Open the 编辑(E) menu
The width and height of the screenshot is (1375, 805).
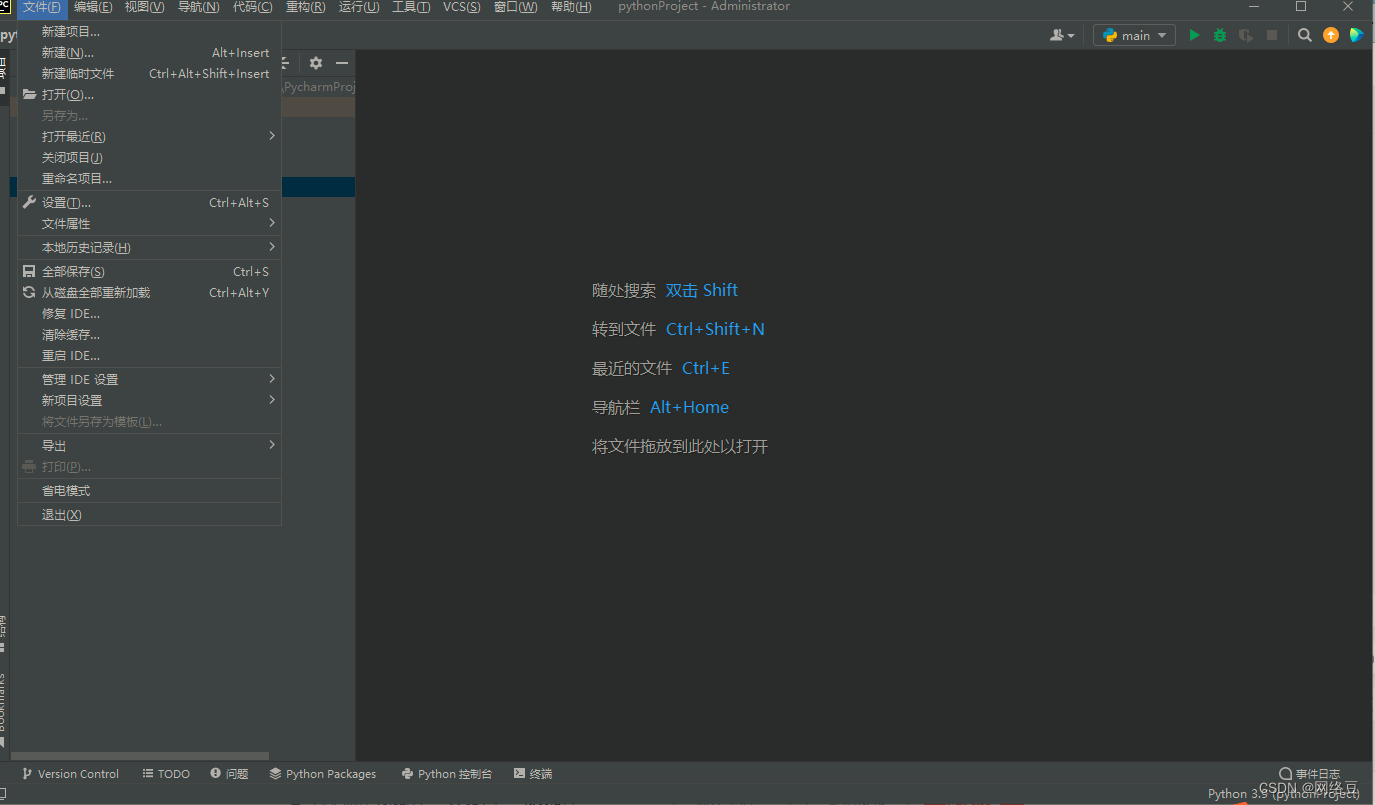[93, 7]
